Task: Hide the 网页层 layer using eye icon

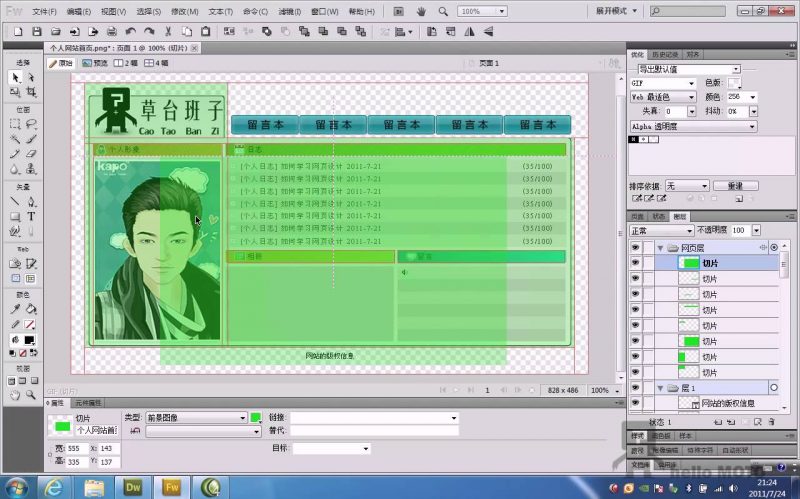Action: tap(635, 247)
